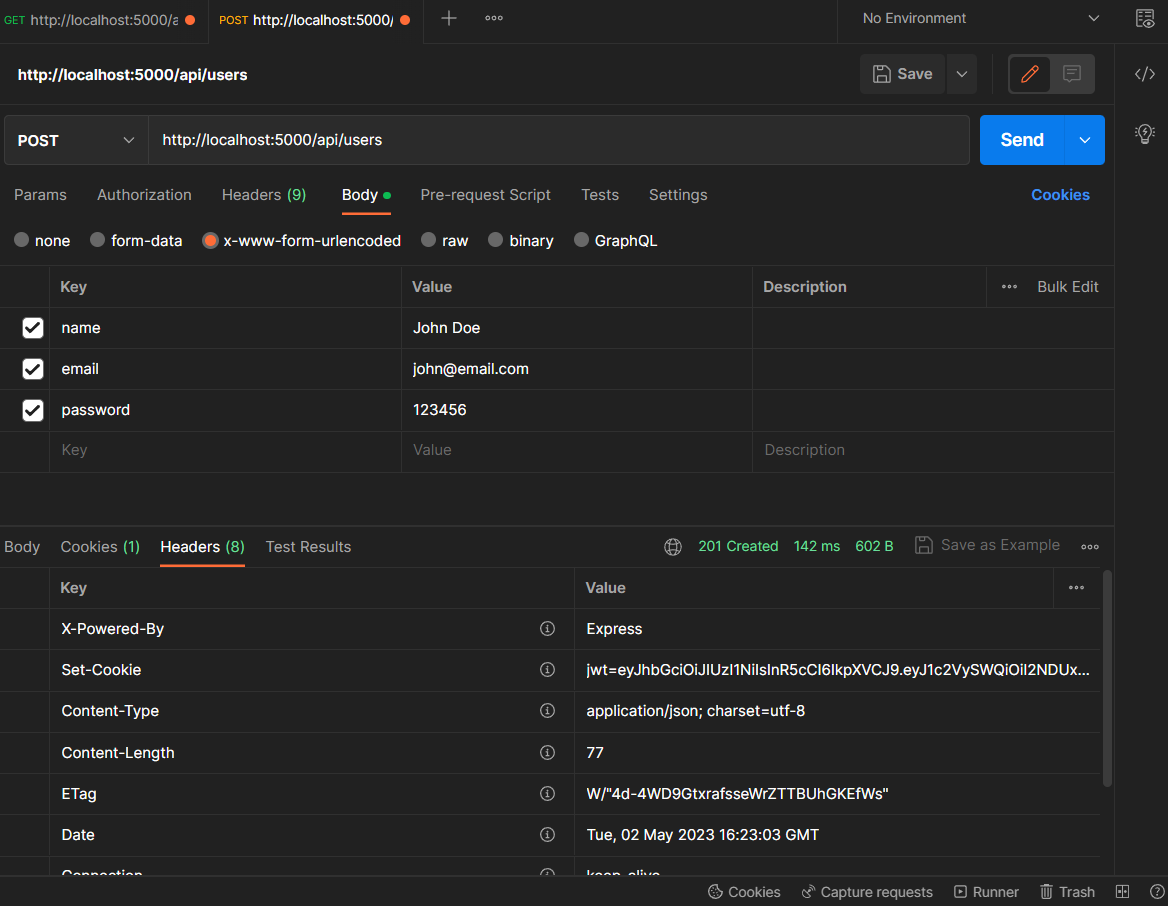The height and width of the screenshot is (906, 1168).
Task: Click the request URL input field
Action: pyautogui.click(x=558, y=140)
